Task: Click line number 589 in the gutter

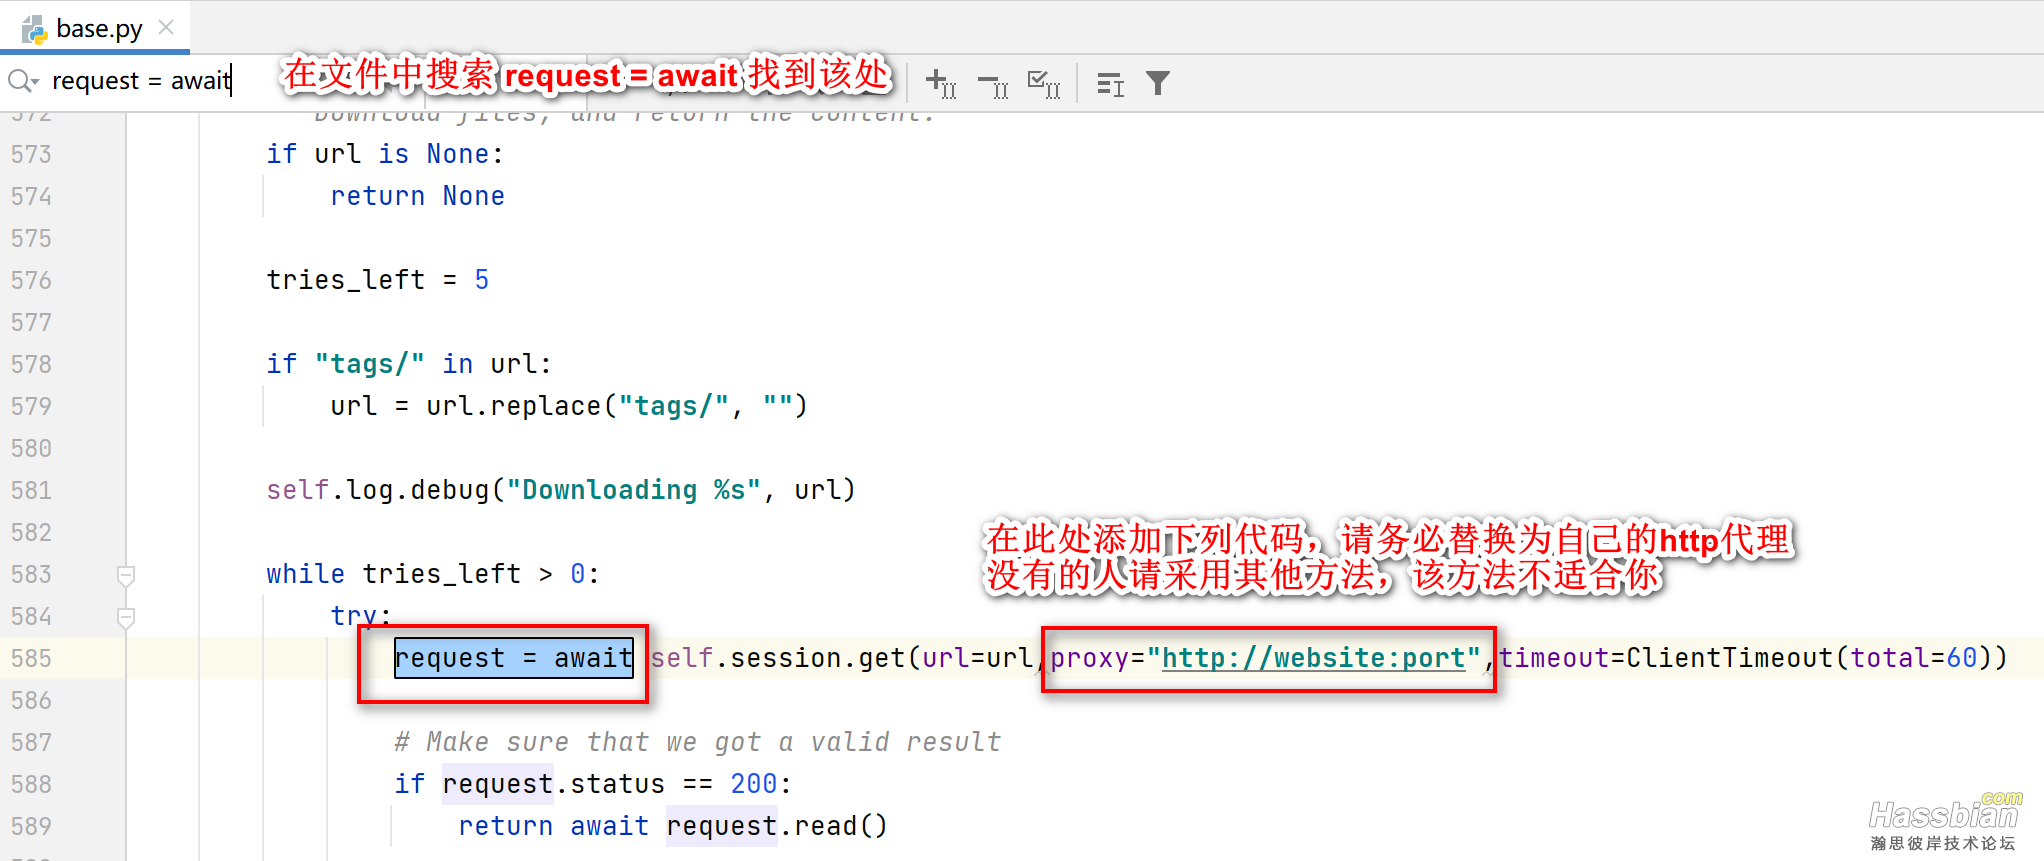Action: 31,826
